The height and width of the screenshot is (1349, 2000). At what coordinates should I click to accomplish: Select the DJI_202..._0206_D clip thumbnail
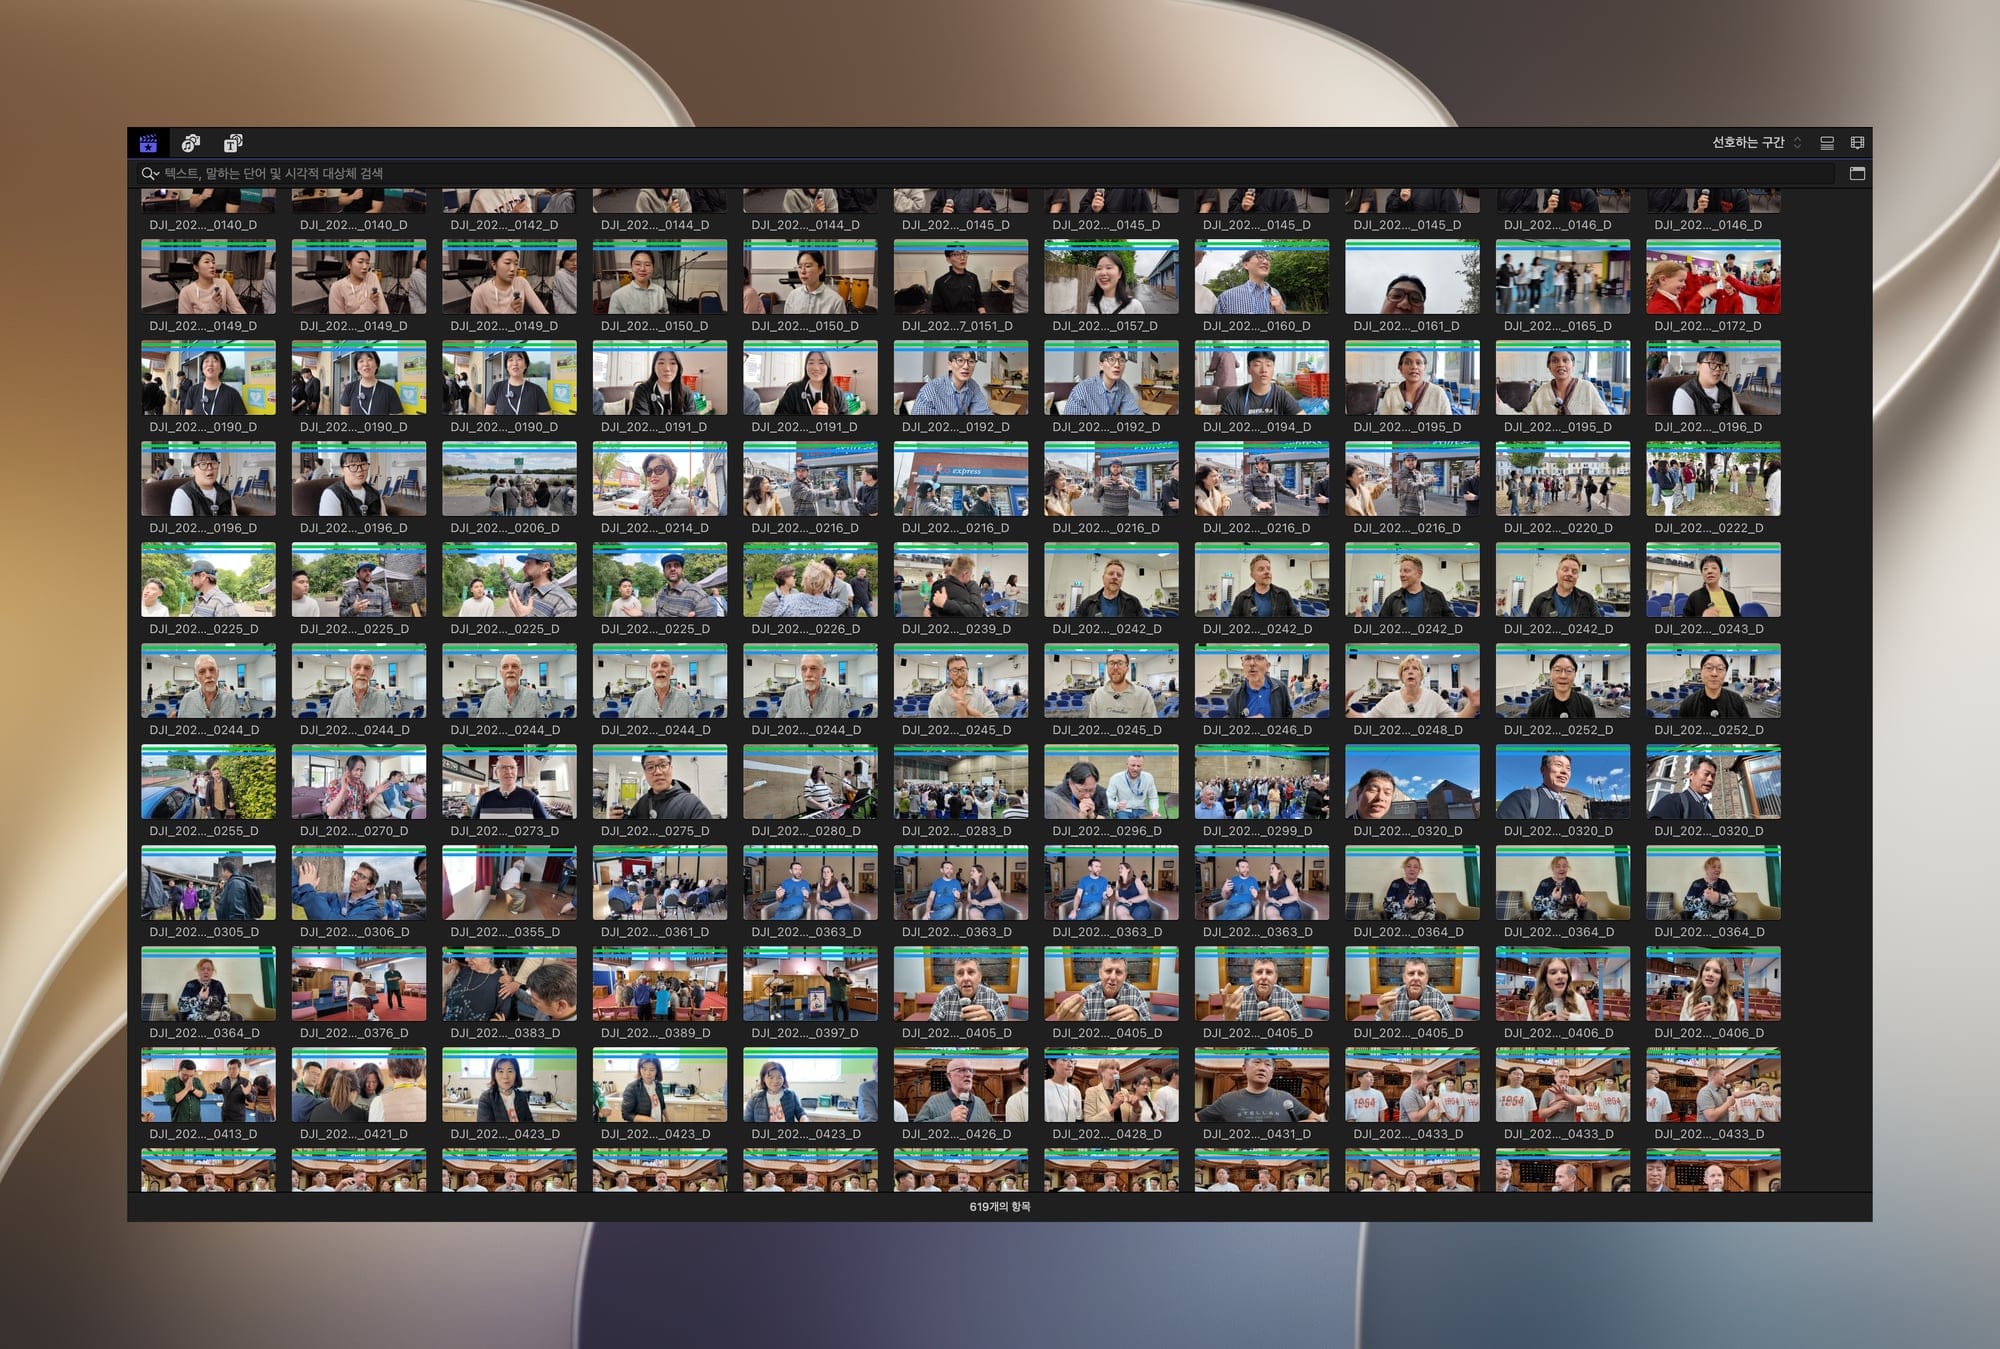click(x=509, y=479)
